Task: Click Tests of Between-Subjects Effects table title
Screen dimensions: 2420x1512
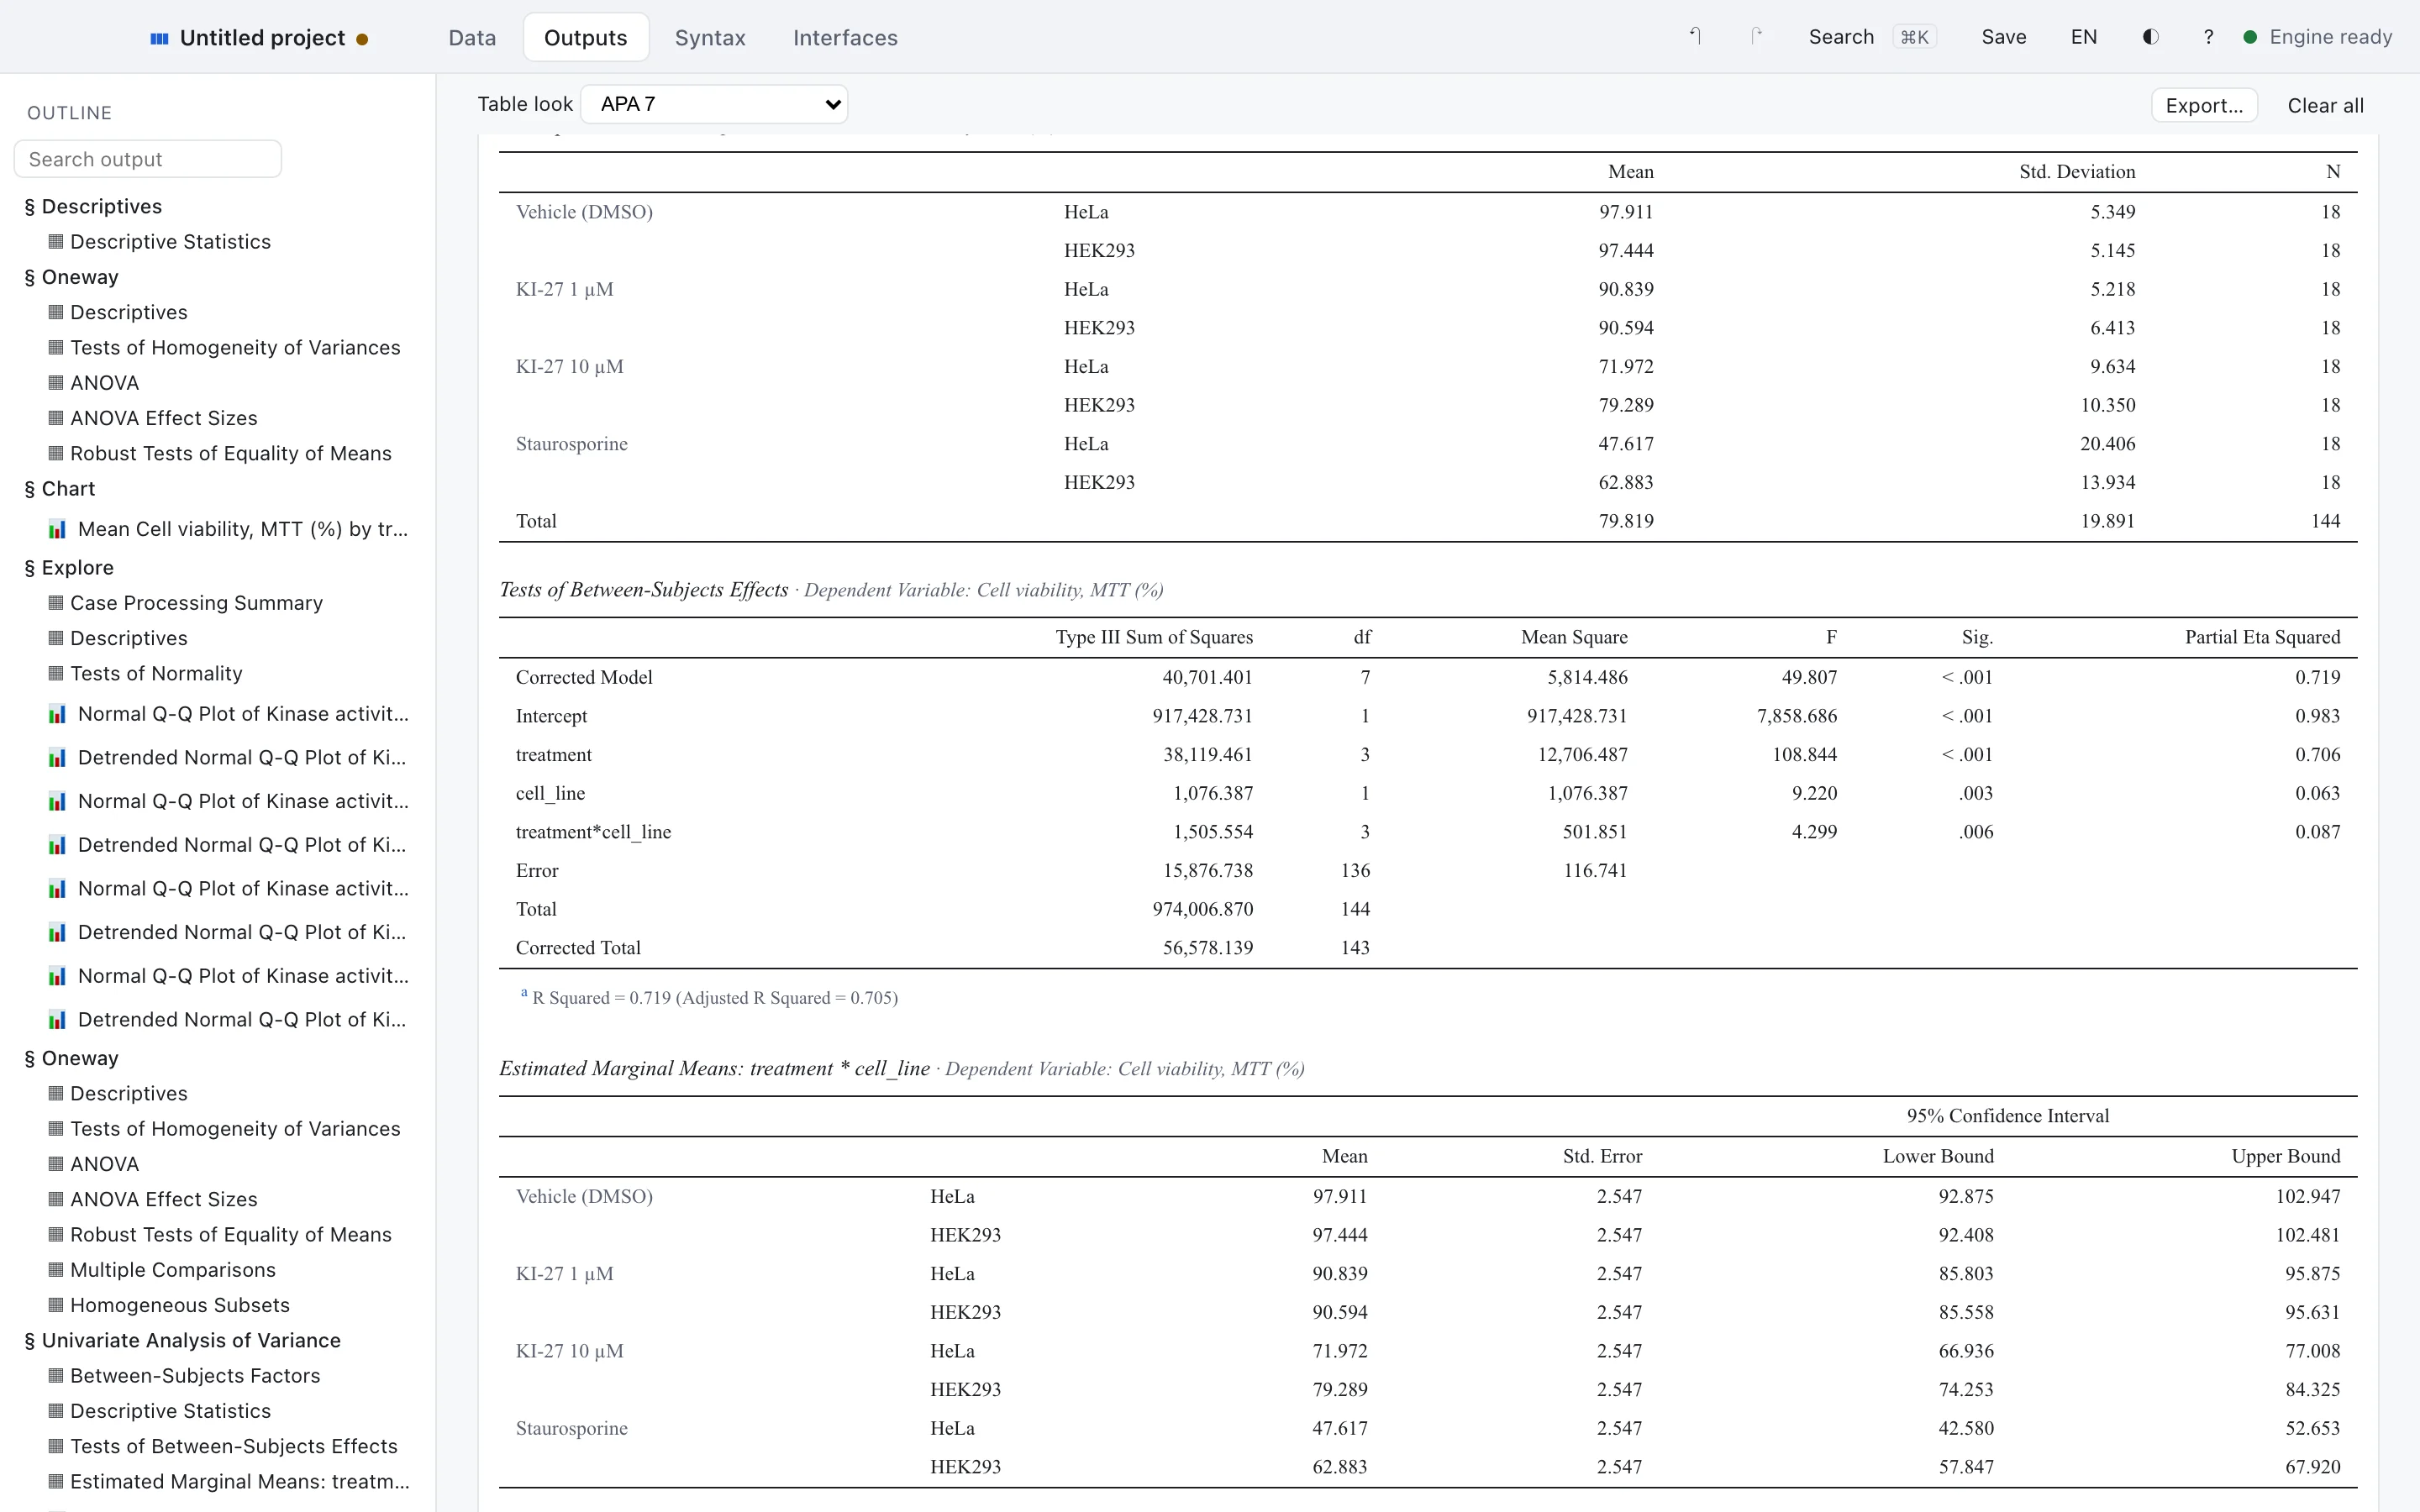Action: [644, 590]
